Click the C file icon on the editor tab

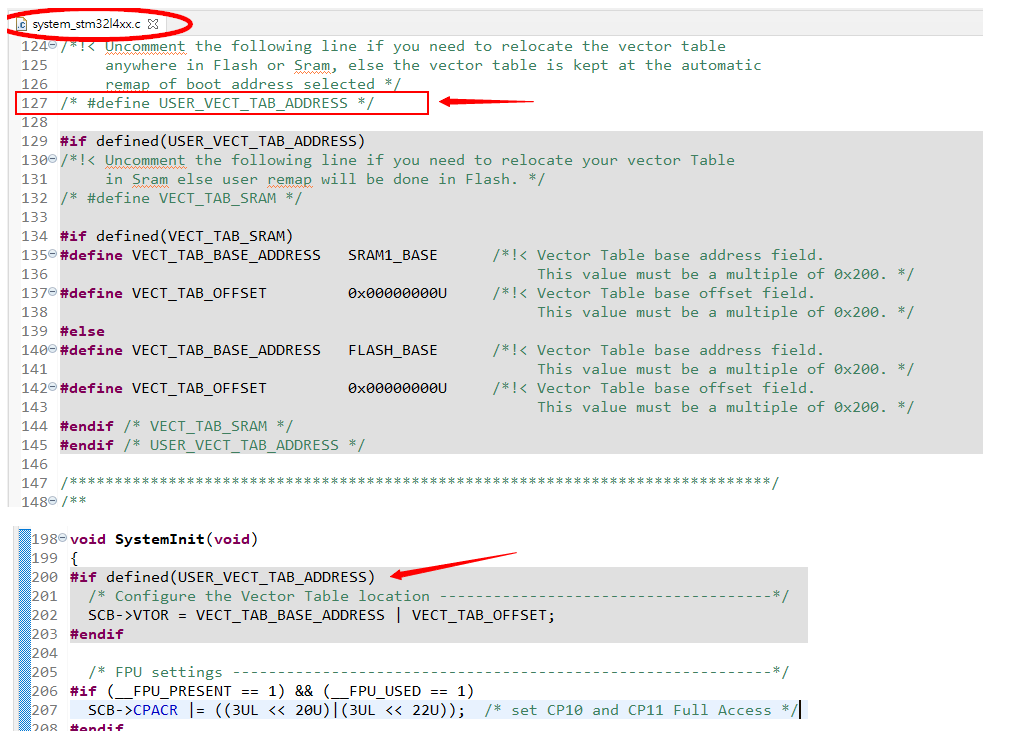pyautogui.click(x=22, y=24)
